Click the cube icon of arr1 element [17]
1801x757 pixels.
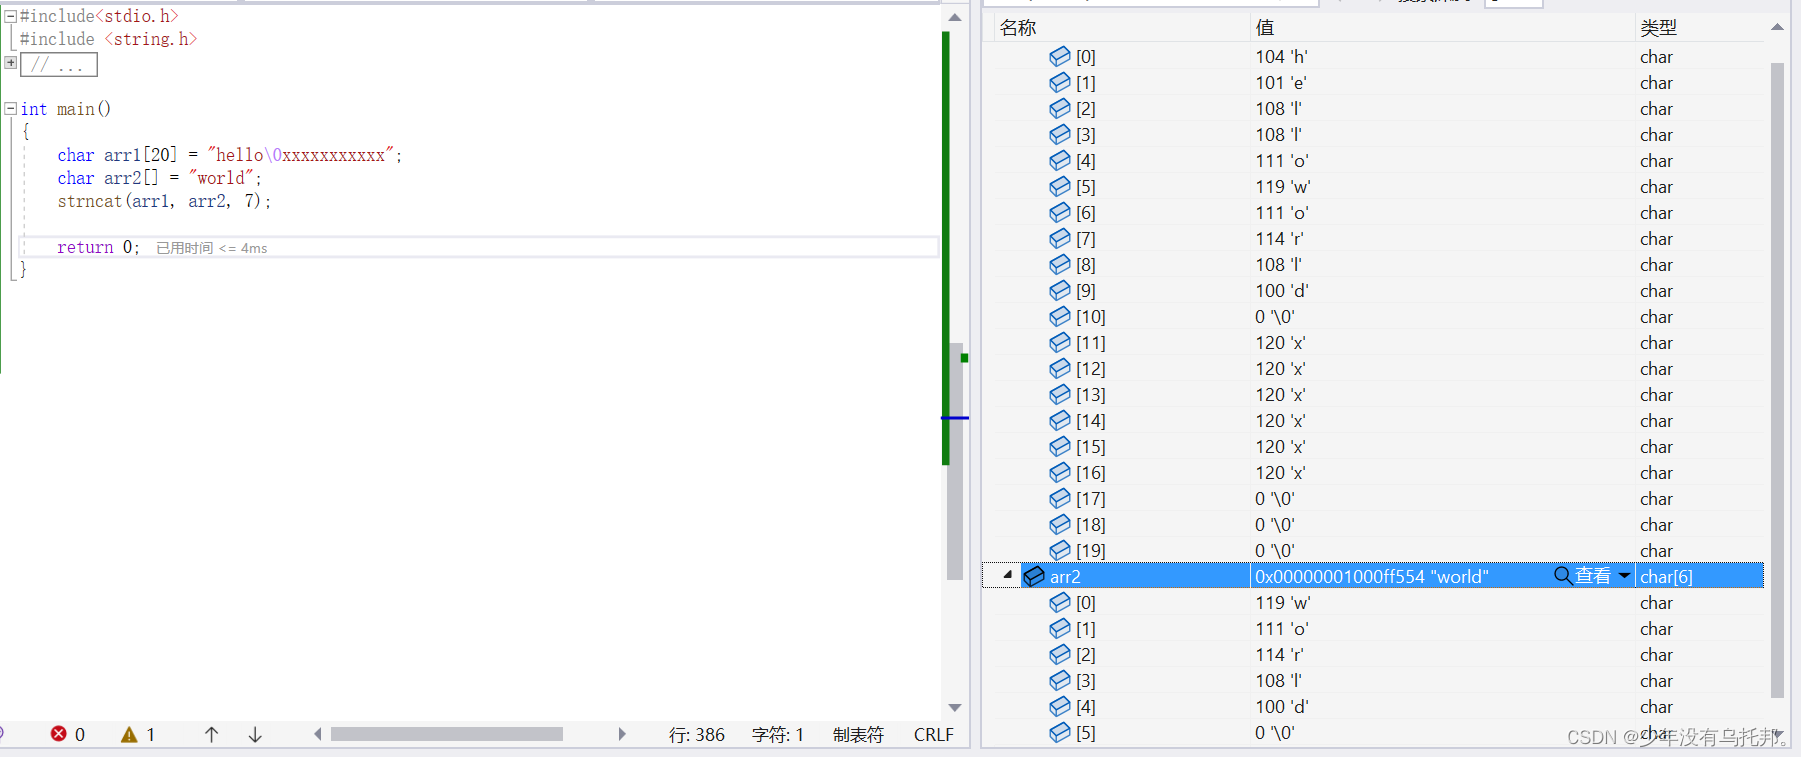click(x=1060, y=498)
